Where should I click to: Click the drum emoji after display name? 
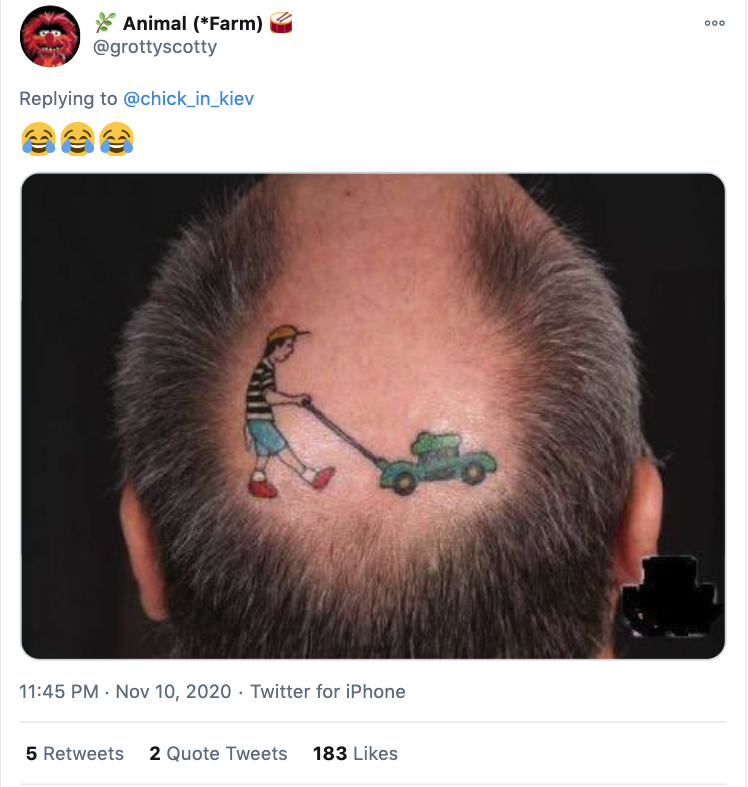tap(281, 23)
